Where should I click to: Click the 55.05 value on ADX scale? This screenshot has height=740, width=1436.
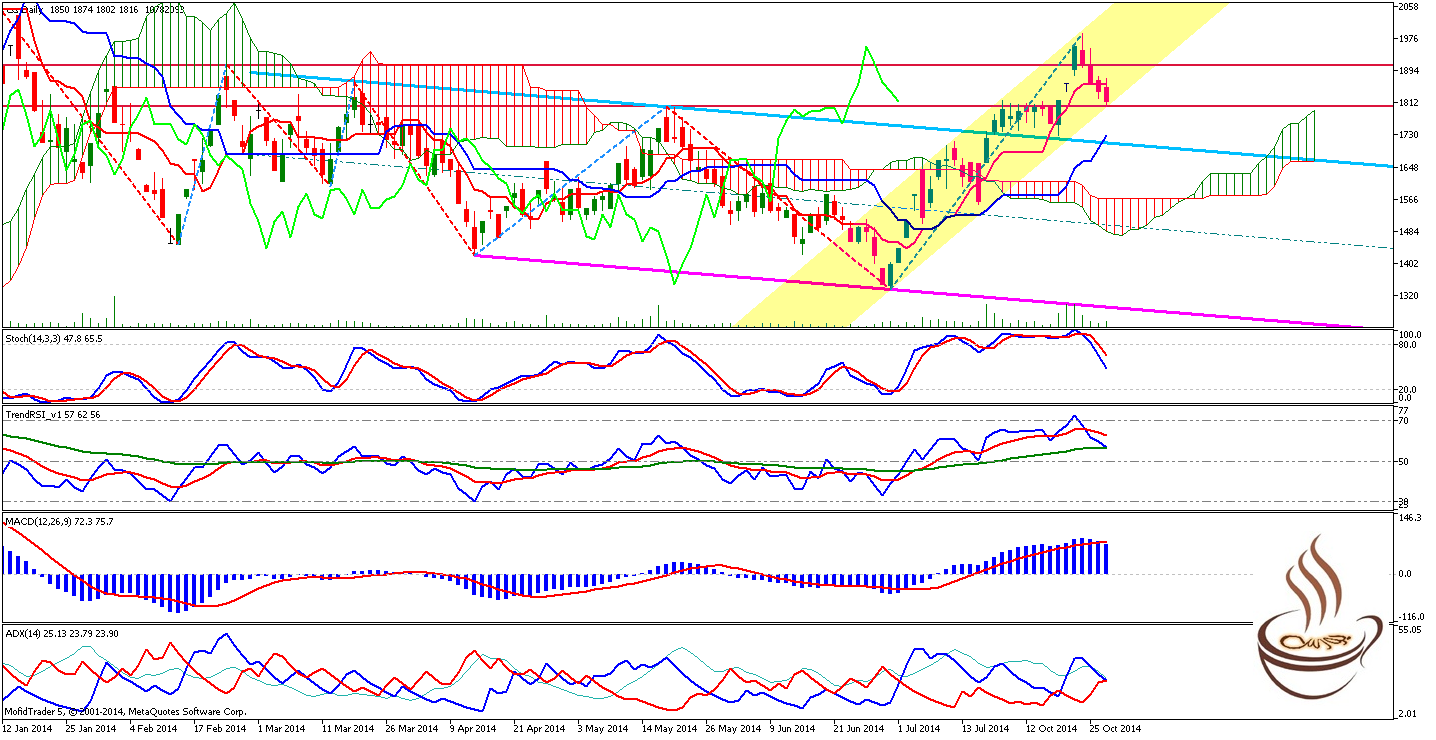click(1410, 632)
